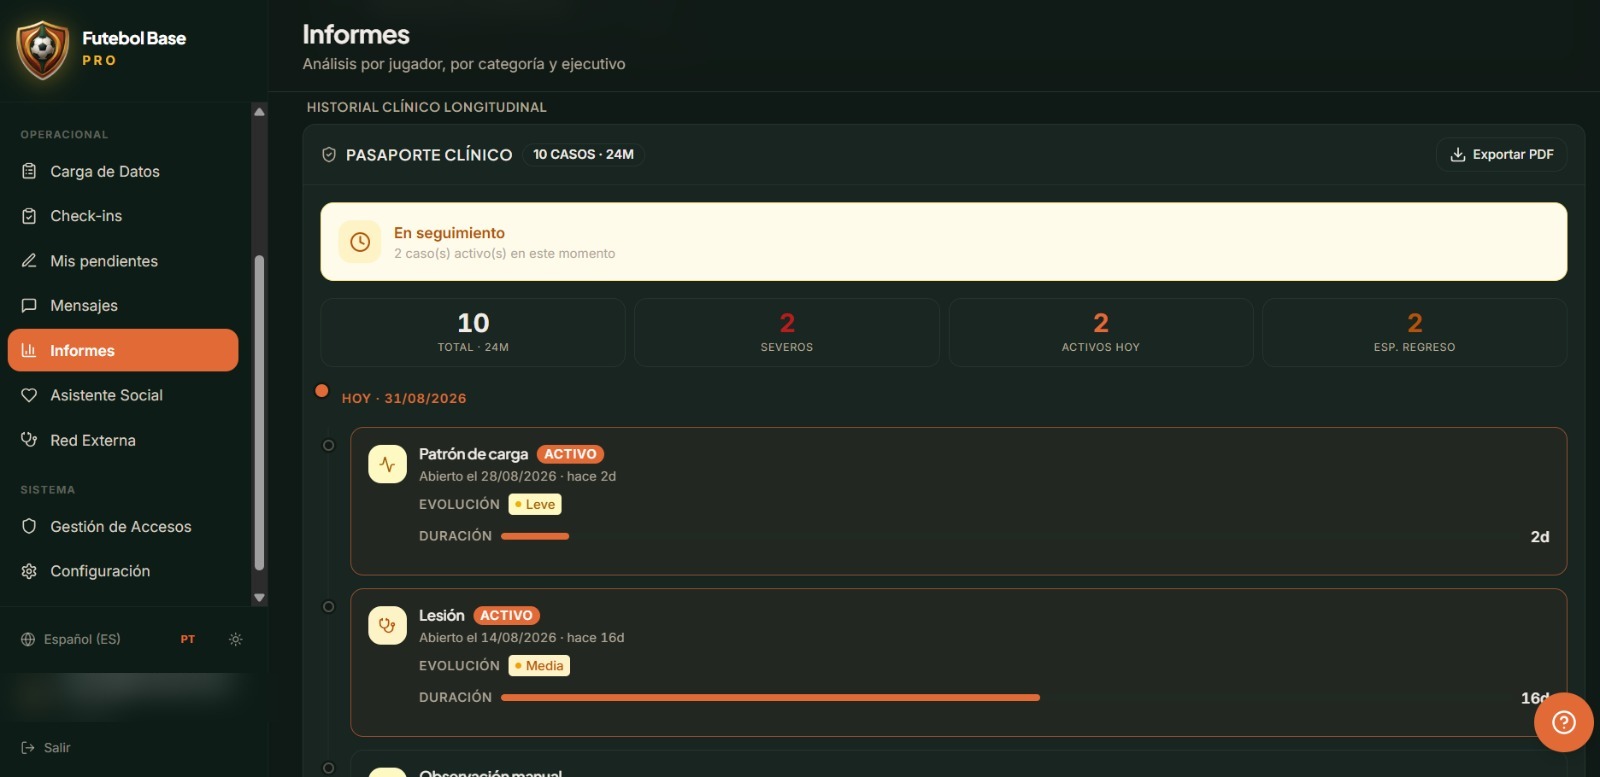
Task: Click the 10 Total 24M stat card
Action: coord(473,332)
